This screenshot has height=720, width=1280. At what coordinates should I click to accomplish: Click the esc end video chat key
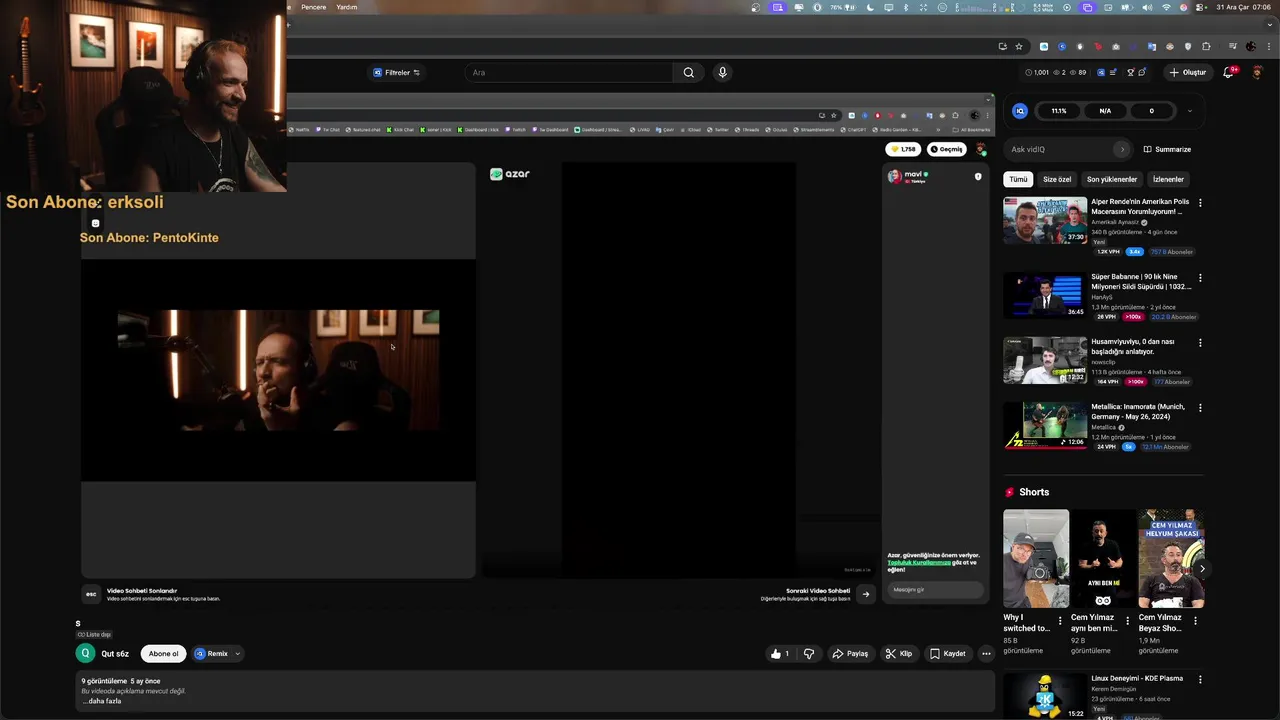[91, 594]
